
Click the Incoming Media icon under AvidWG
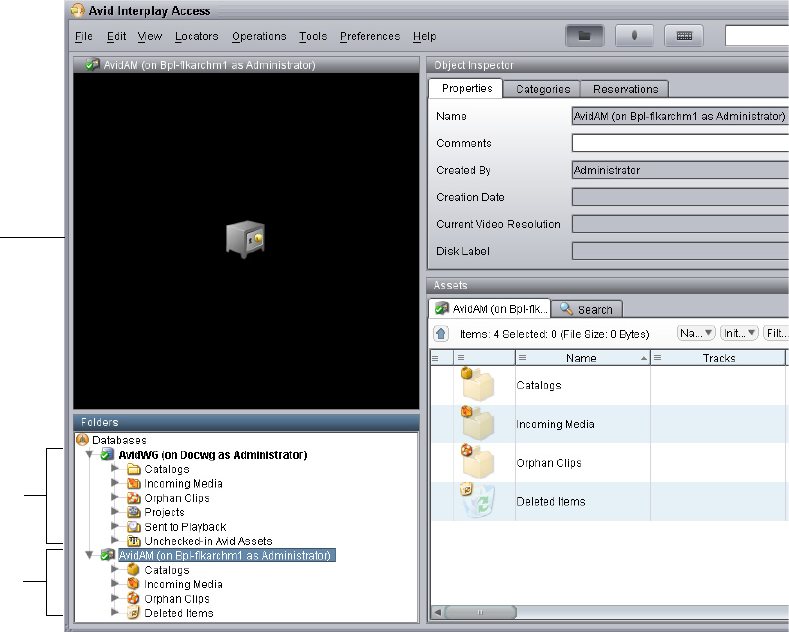tap(134, 483)
